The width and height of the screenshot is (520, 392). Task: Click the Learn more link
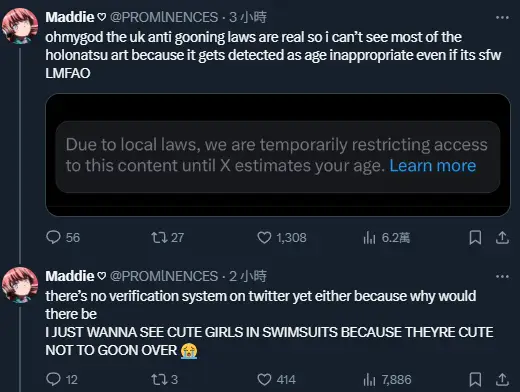point(433,166)
